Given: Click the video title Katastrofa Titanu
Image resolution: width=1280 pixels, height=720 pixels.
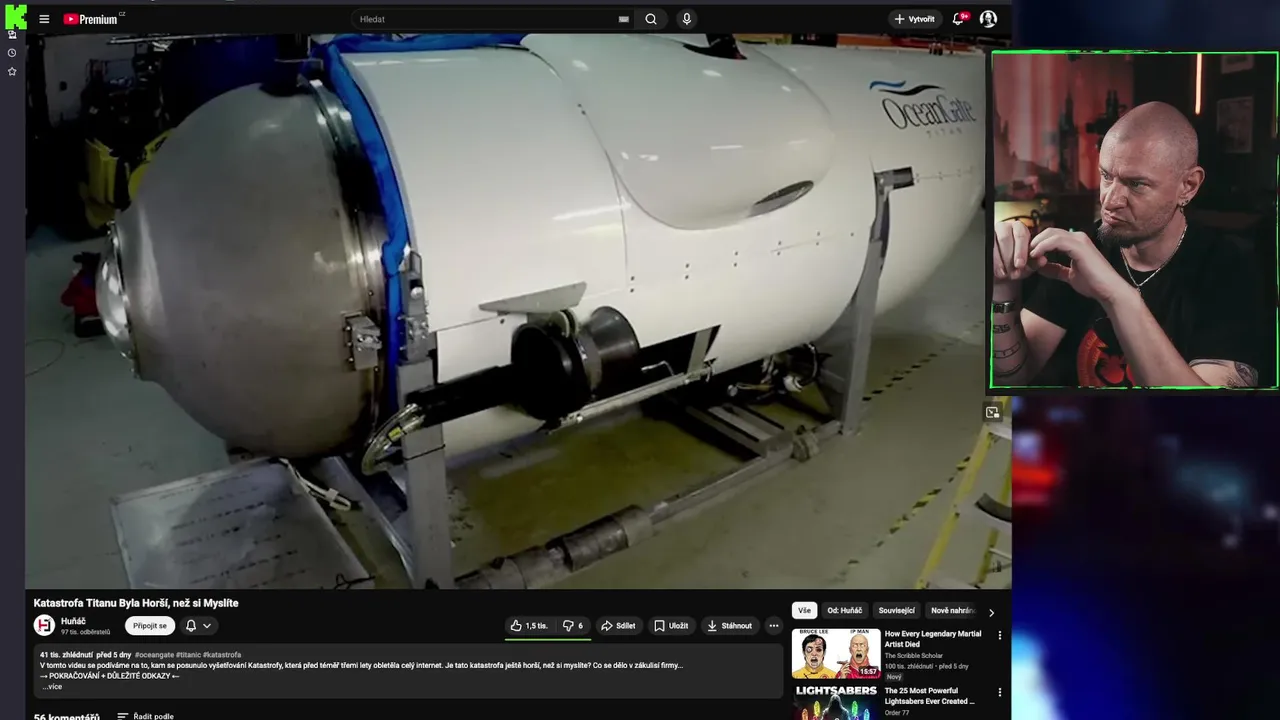Looking at the screenshot, I should click(x=136, y=603).
